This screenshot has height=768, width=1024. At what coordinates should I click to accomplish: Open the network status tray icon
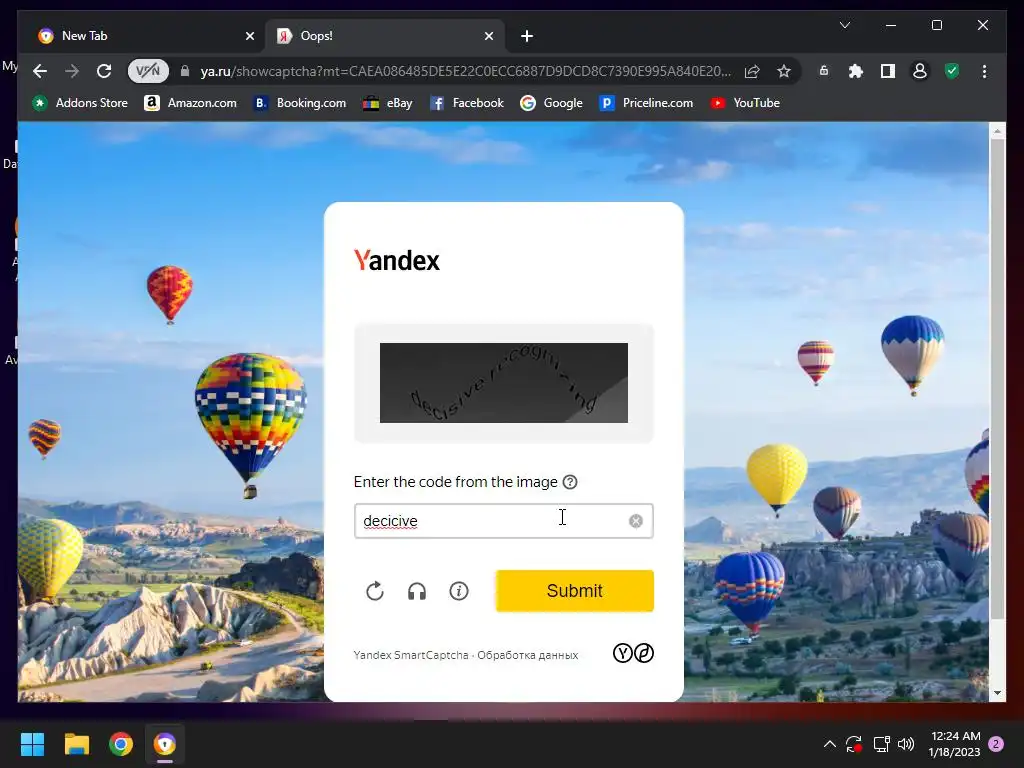[882, 744]
